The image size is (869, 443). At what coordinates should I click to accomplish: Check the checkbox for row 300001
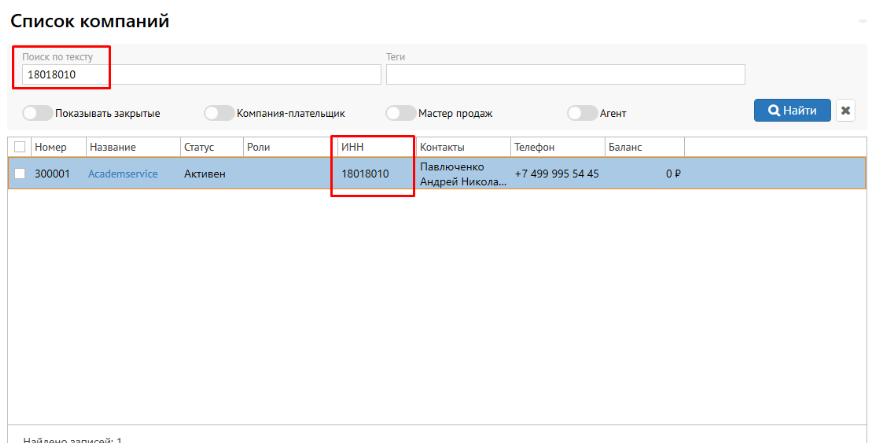[19, 174]
